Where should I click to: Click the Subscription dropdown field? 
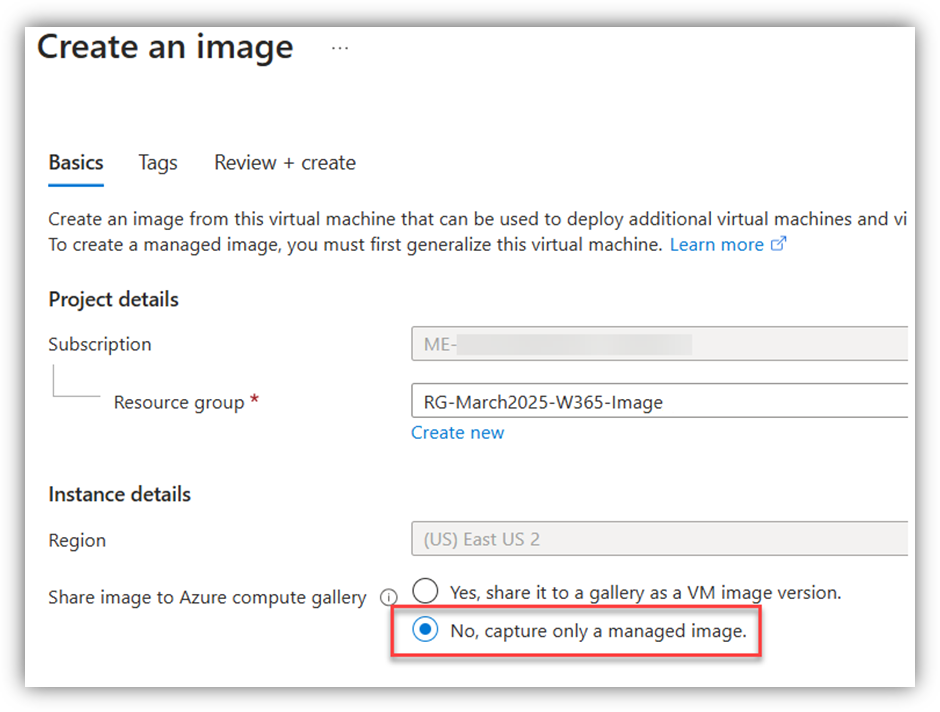(x=658, y=344)
